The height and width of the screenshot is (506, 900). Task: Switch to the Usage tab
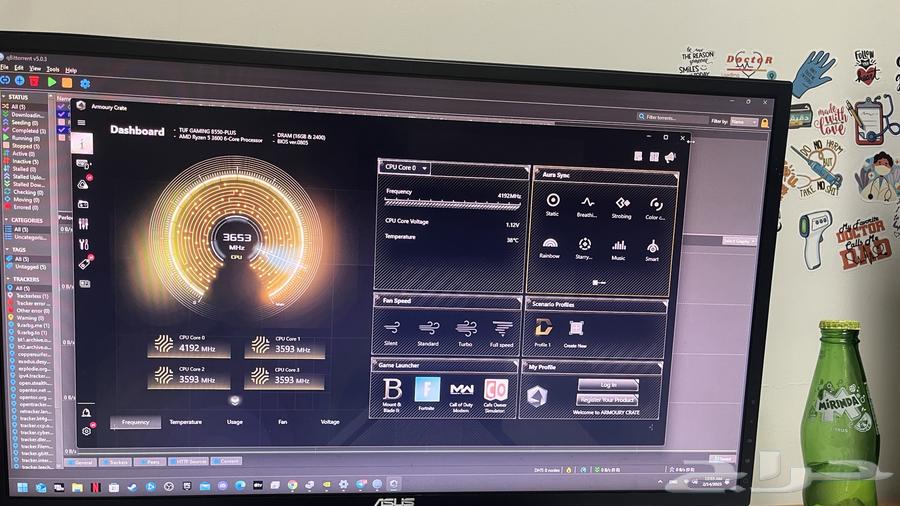234,422
